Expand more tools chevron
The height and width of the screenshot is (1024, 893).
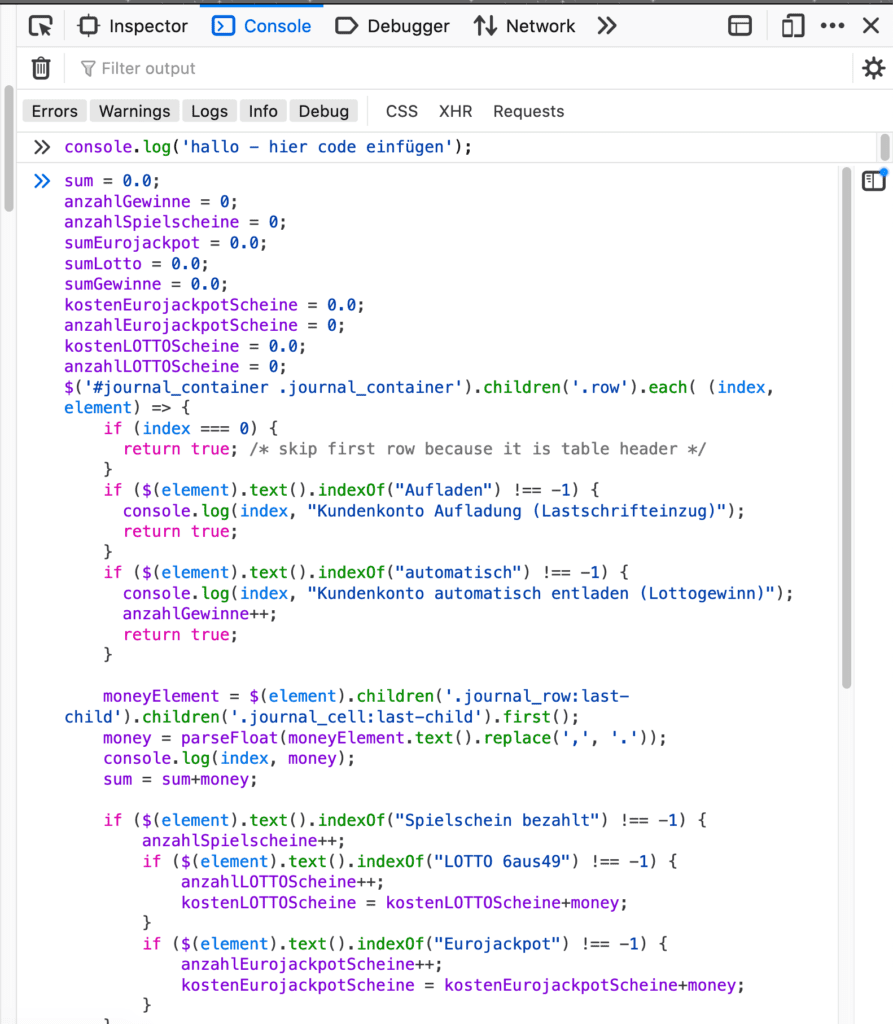click(607, 26)
